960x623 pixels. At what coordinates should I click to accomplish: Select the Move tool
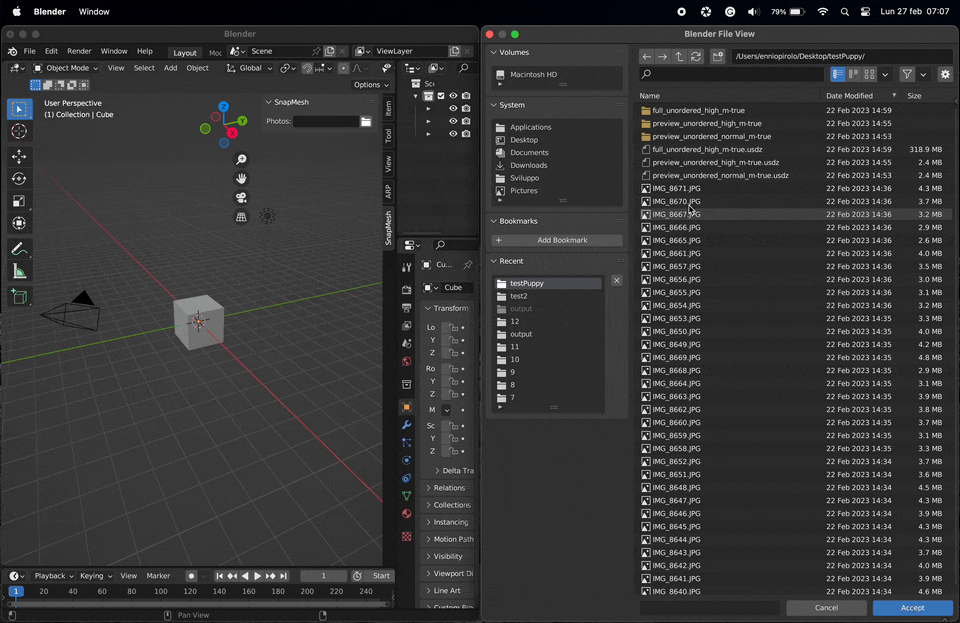click(19, 157)
